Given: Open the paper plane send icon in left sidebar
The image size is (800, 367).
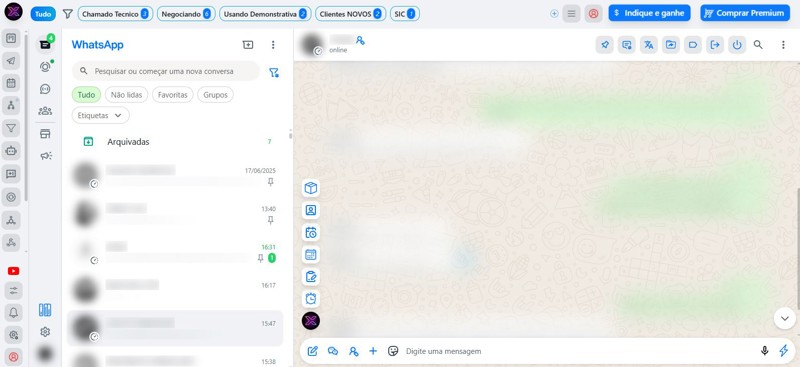Looking at the screenshot, I should point(11,61).
